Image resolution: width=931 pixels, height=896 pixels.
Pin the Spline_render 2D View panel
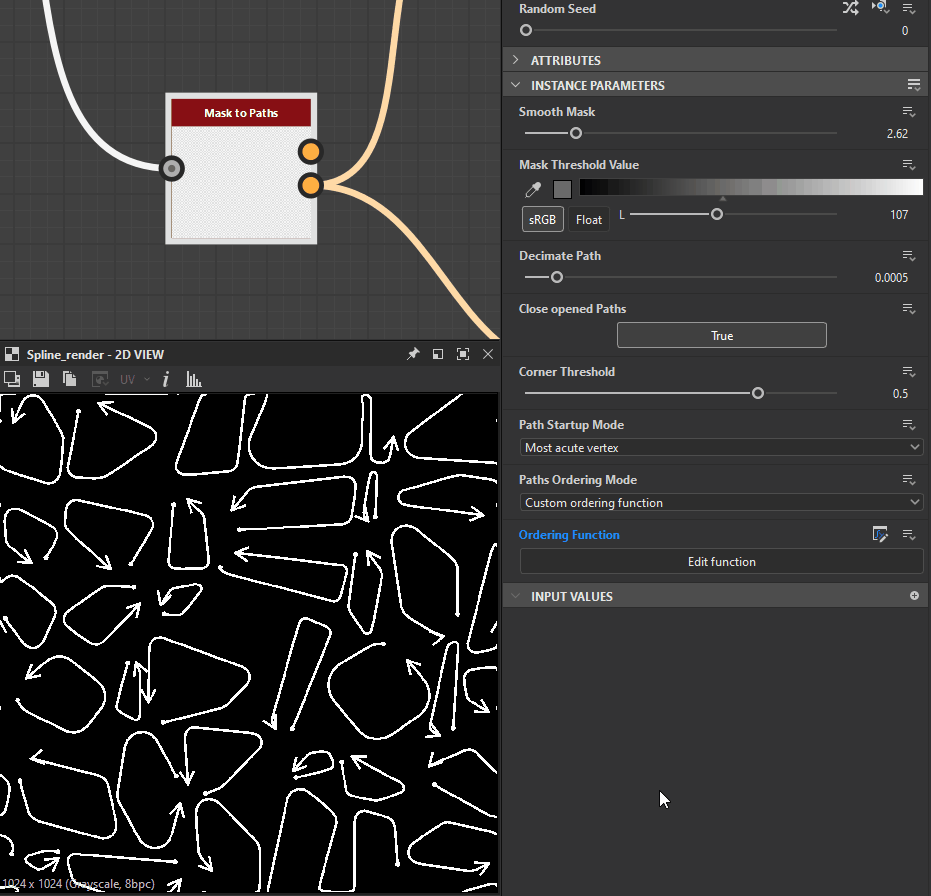point(413,354)
